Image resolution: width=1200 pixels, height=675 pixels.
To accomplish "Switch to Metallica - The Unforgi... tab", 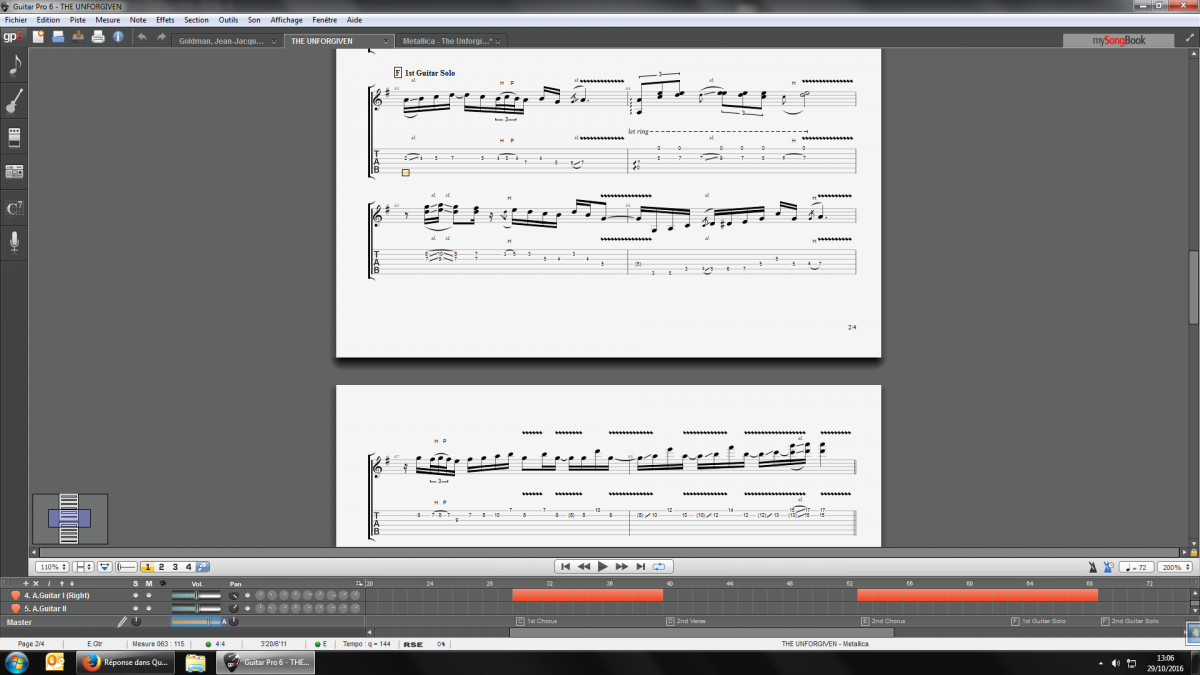I will tap(451, 41).
